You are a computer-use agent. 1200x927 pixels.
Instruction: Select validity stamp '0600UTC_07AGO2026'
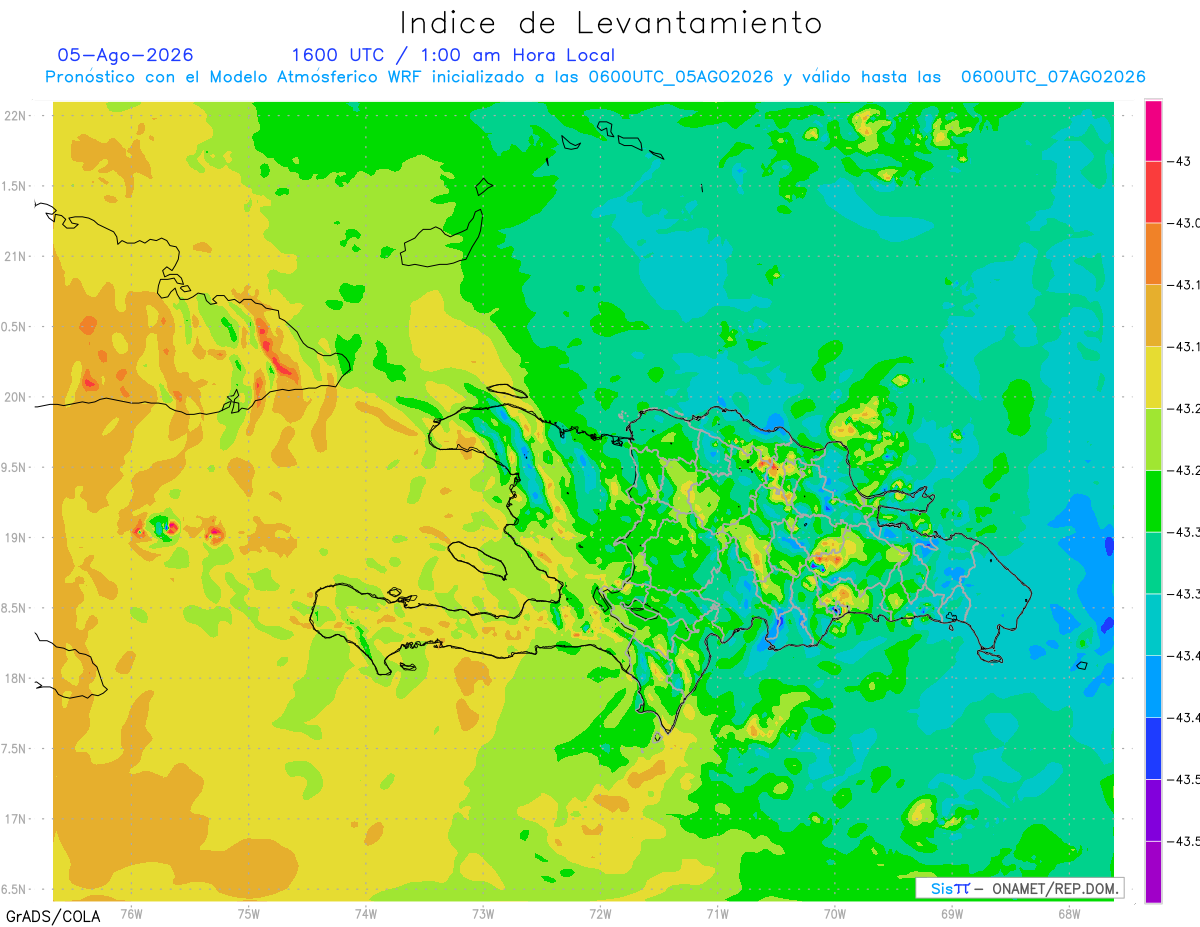pos(1053,77)
